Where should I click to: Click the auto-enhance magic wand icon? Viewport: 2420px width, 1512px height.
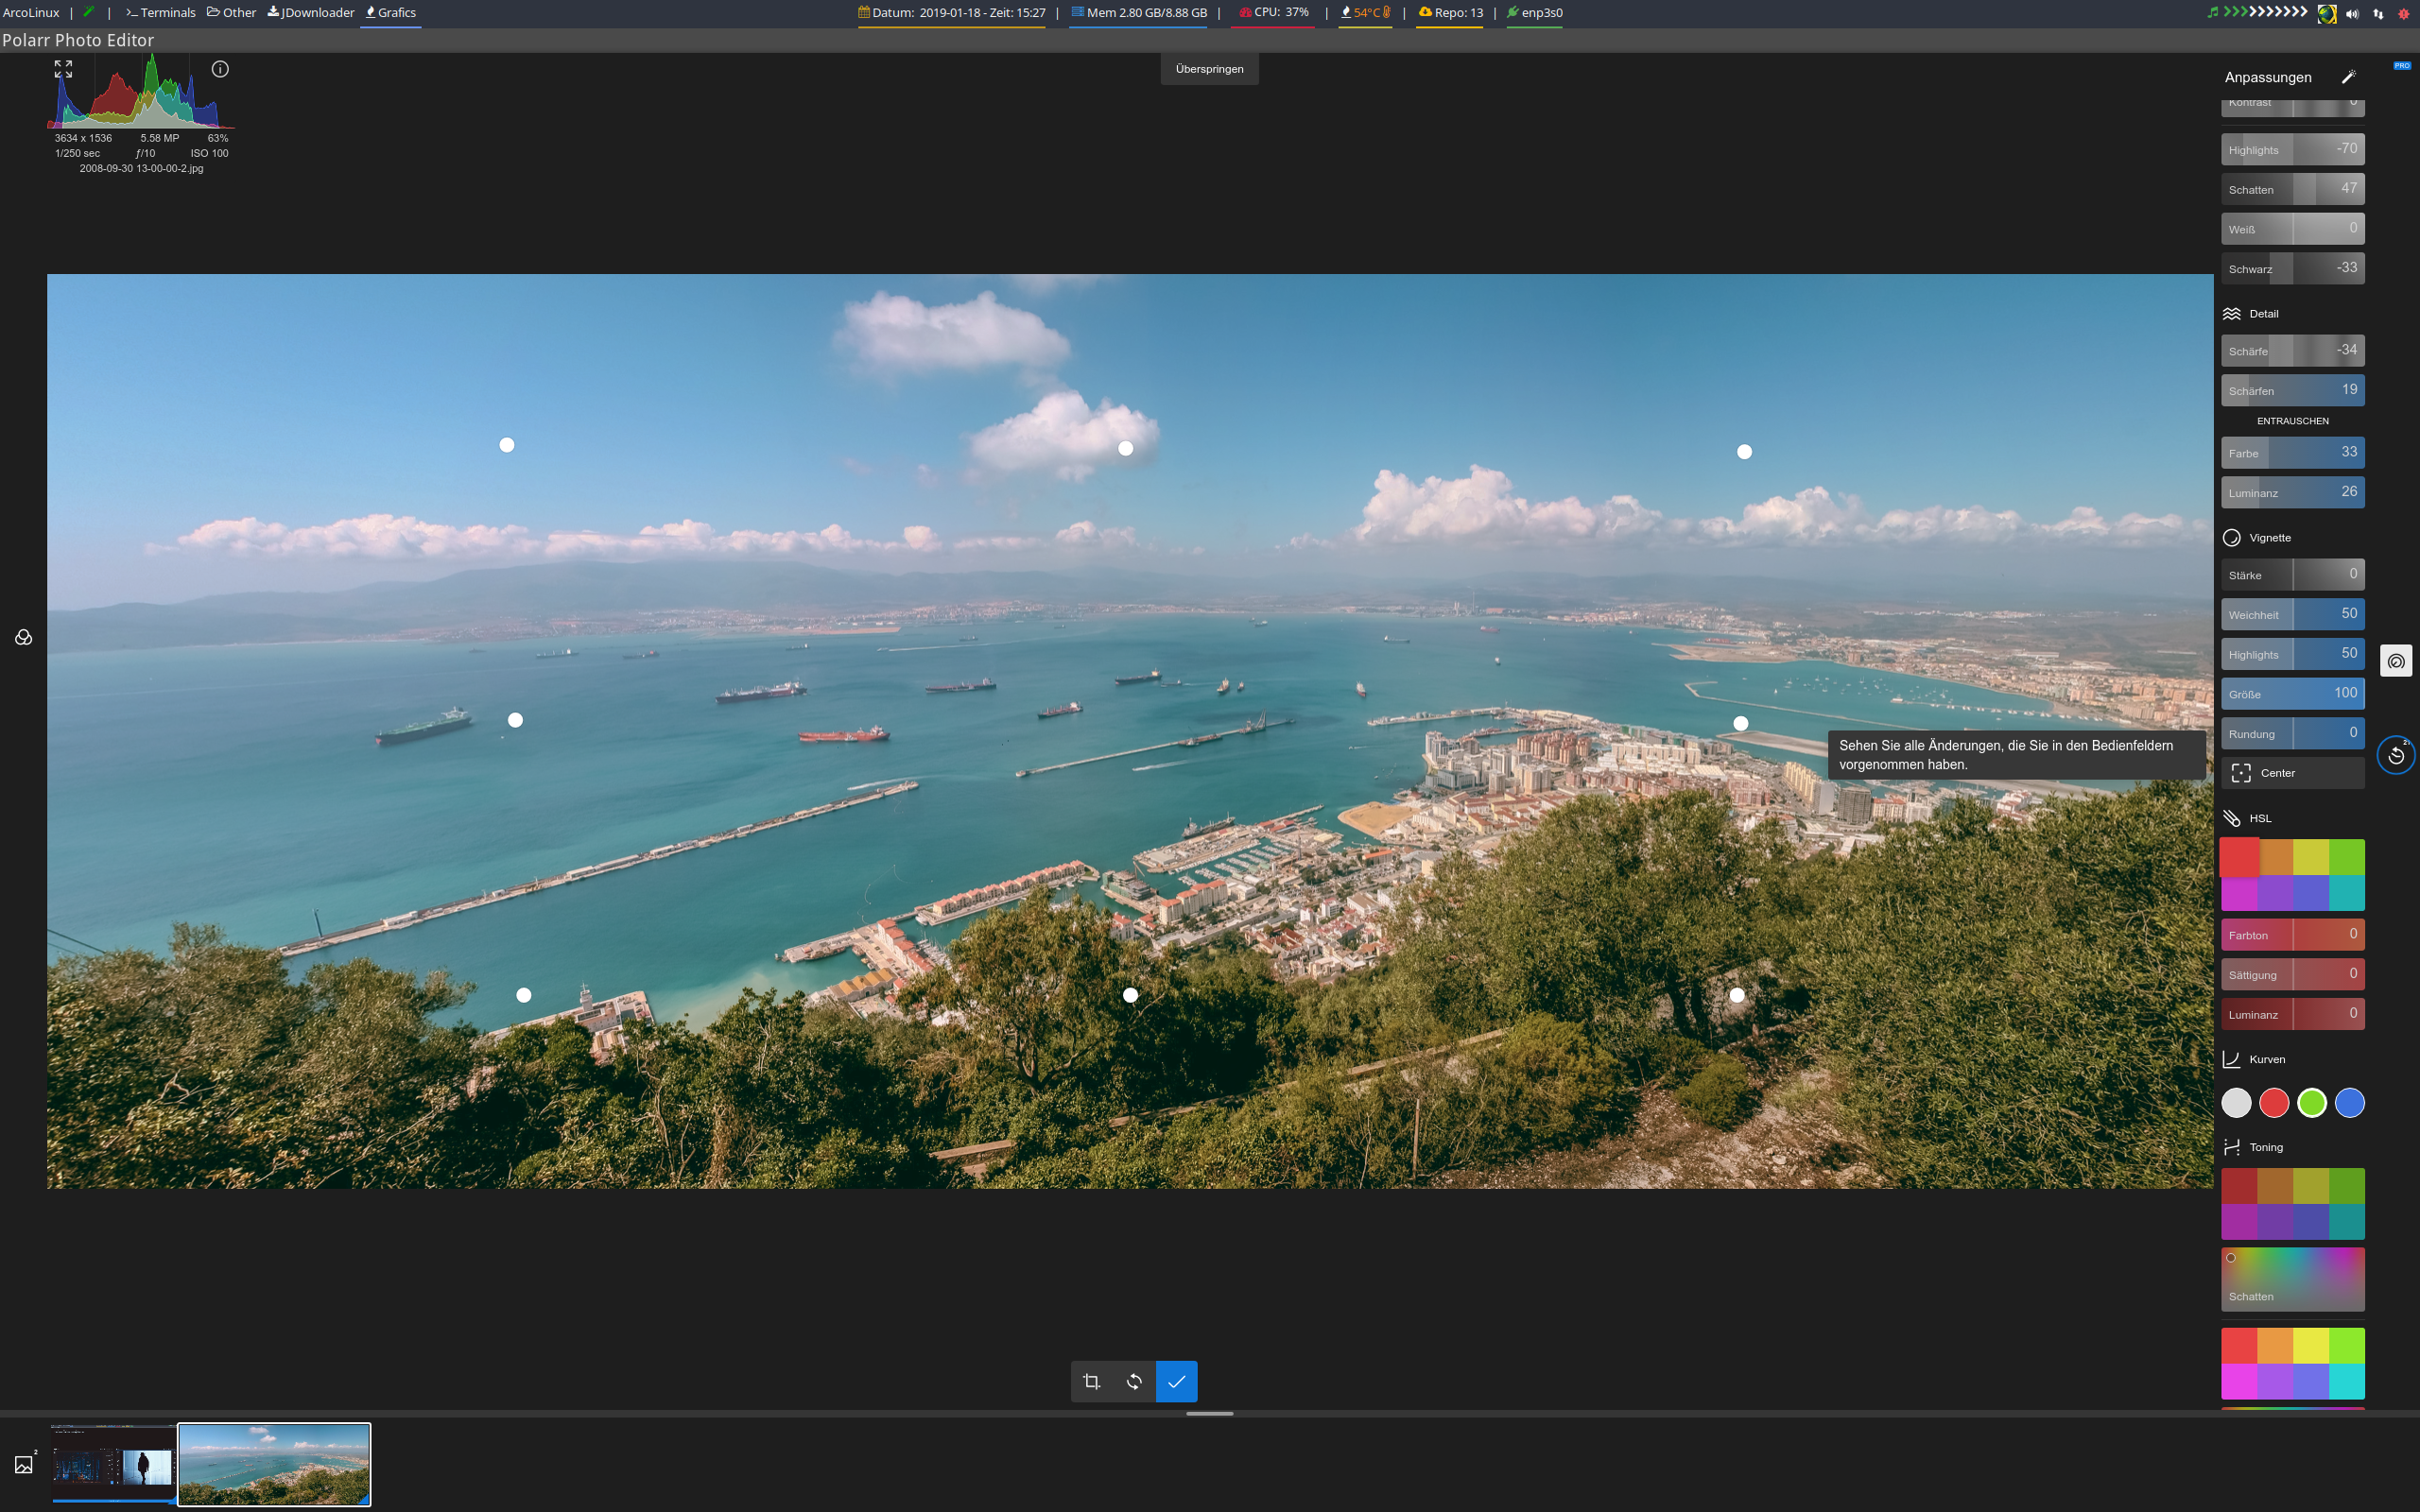tap(2348, 77)
